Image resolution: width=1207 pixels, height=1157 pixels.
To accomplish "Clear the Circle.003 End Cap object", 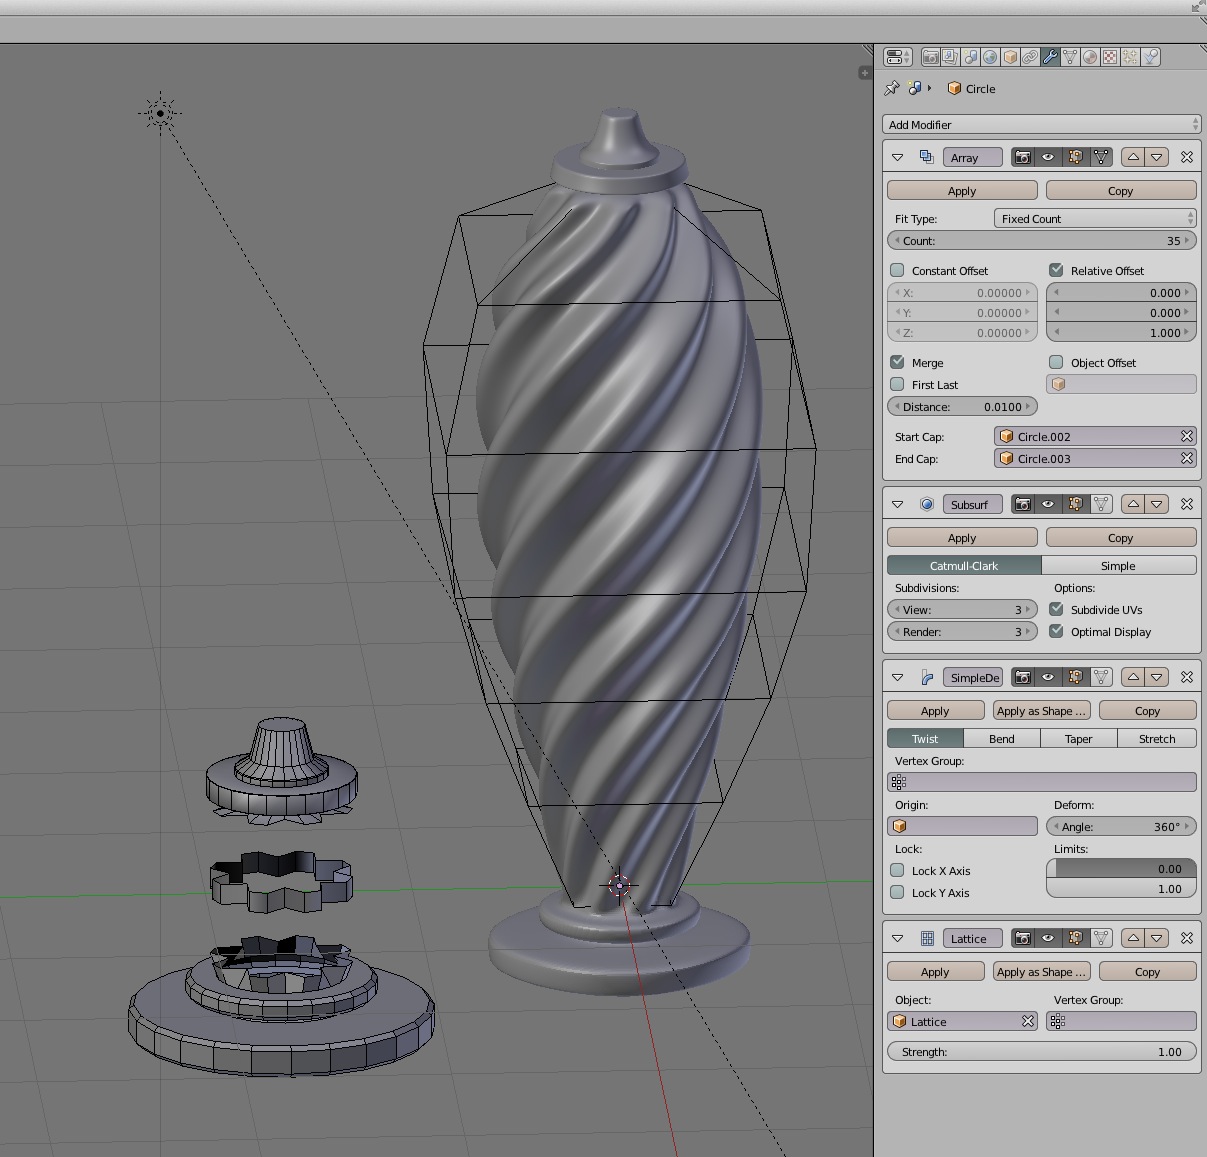I will click(x=1187, y=458).
